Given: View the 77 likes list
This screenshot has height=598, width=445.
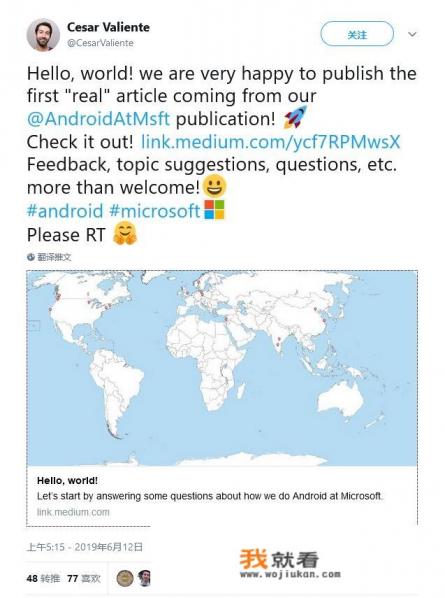Looking at the screenshot, I should 84,579.
